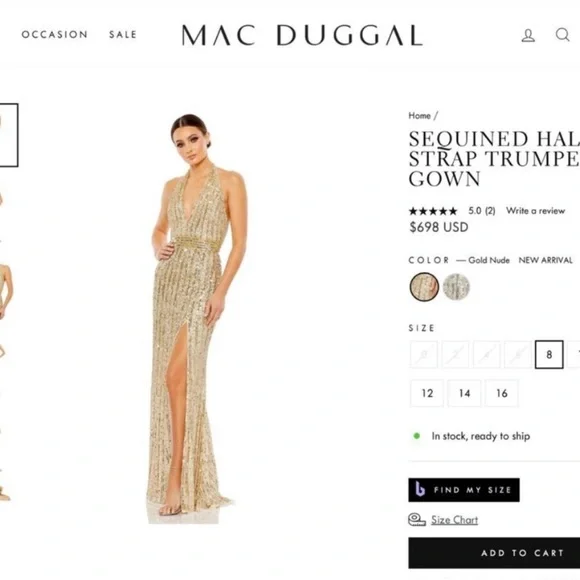Choose the Gold Nude color swatch
Image resolution: width=580 pixels, height=580 pixels.
click(x=424, y=287)
